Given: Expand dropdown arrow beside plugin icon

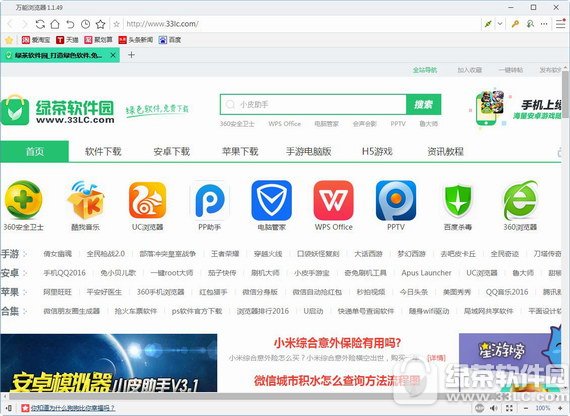Looking at the screenshot, I should [x=500, y=24].
